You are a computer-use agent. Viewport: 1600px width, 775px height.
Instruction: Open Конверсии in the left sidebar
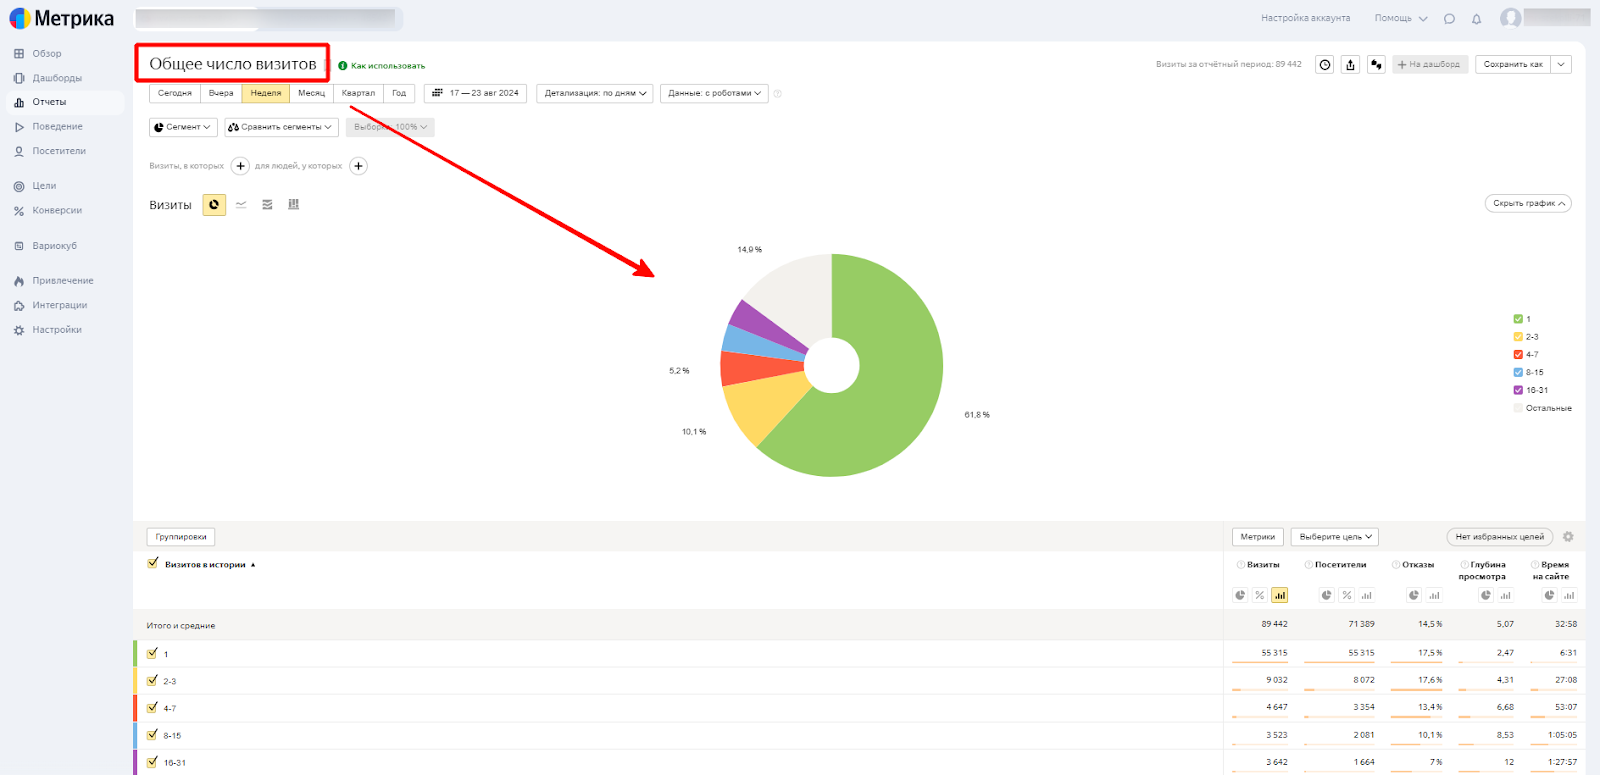pyautogui.click(x=56, y=211)
